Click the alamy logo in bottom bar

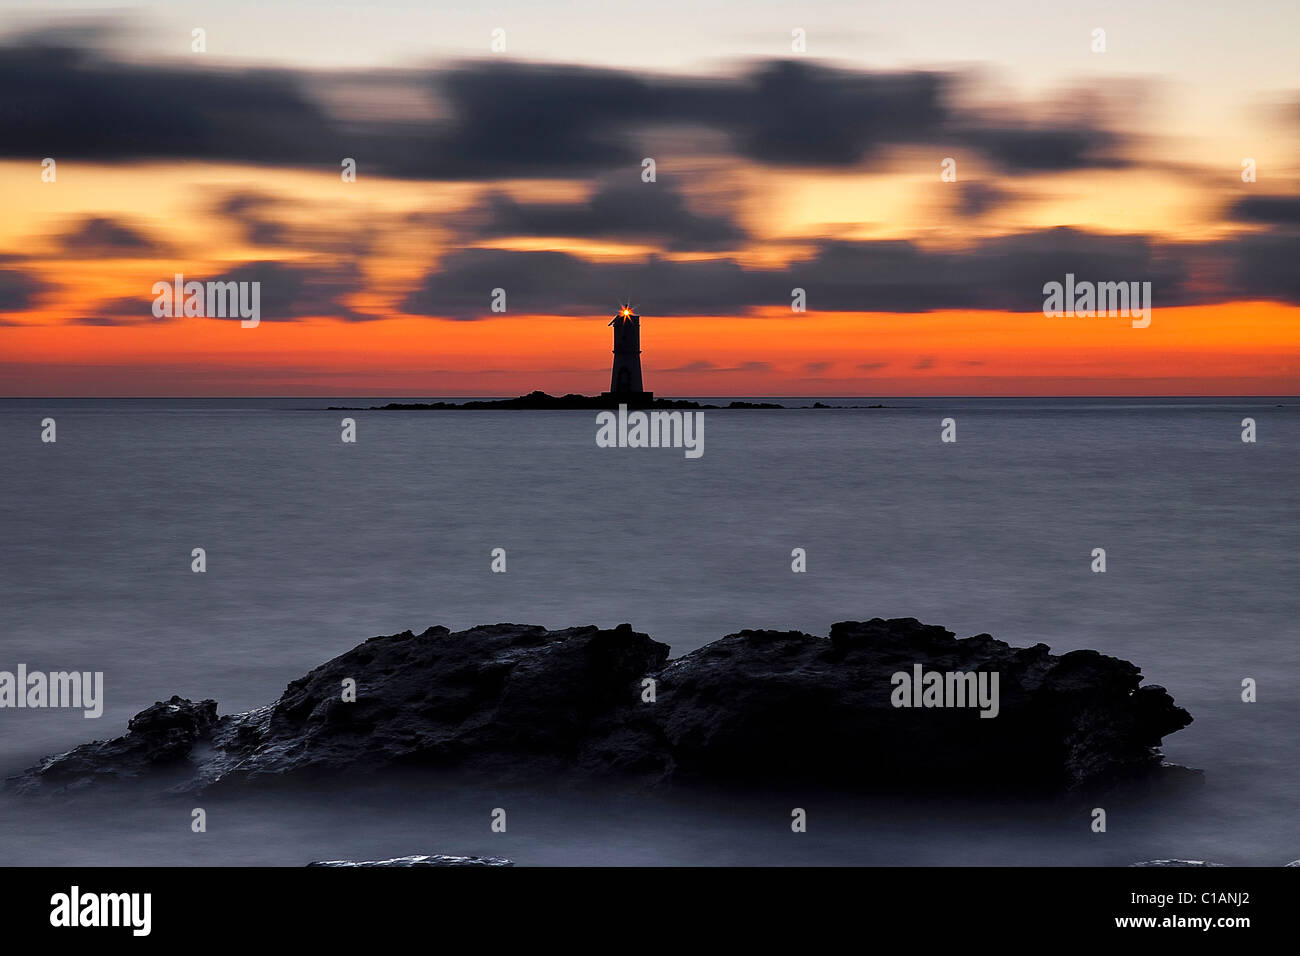pyautogui.click(x=100, y=910)
